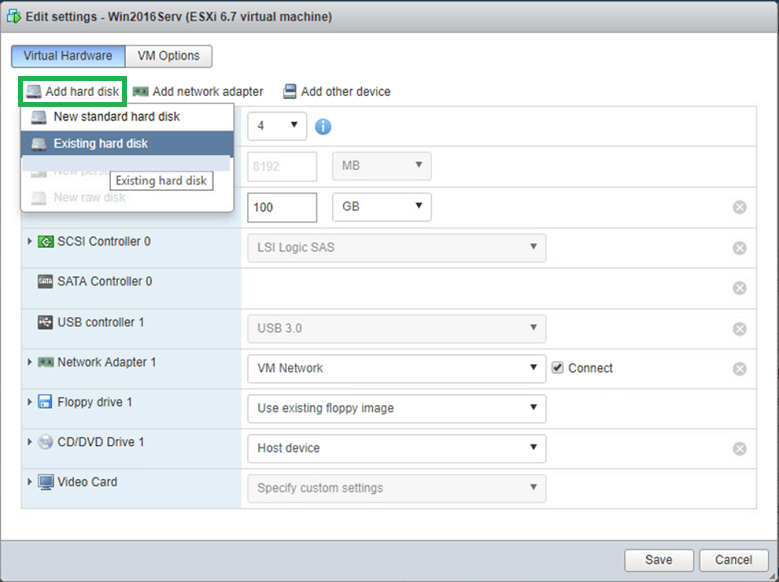This screenshot has width=779, height=582.
Task: Click the SATA Controller 0 label
Action: tap(105, 281)
